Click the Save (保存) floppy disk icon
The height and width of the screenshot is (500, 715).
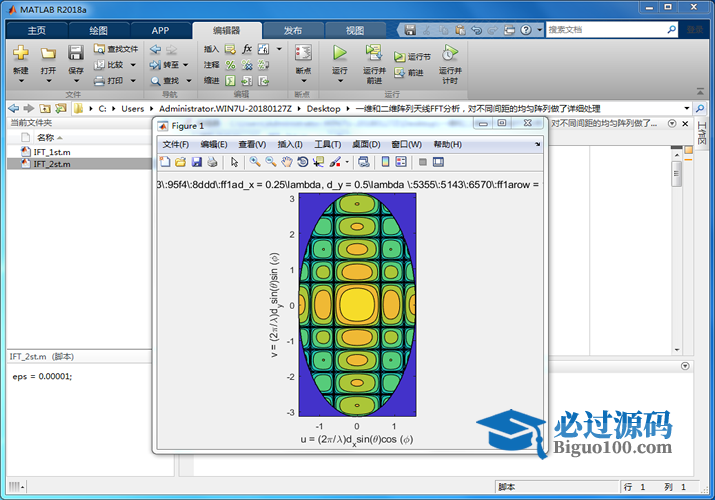pyautogui.click(x=76, y=52)
